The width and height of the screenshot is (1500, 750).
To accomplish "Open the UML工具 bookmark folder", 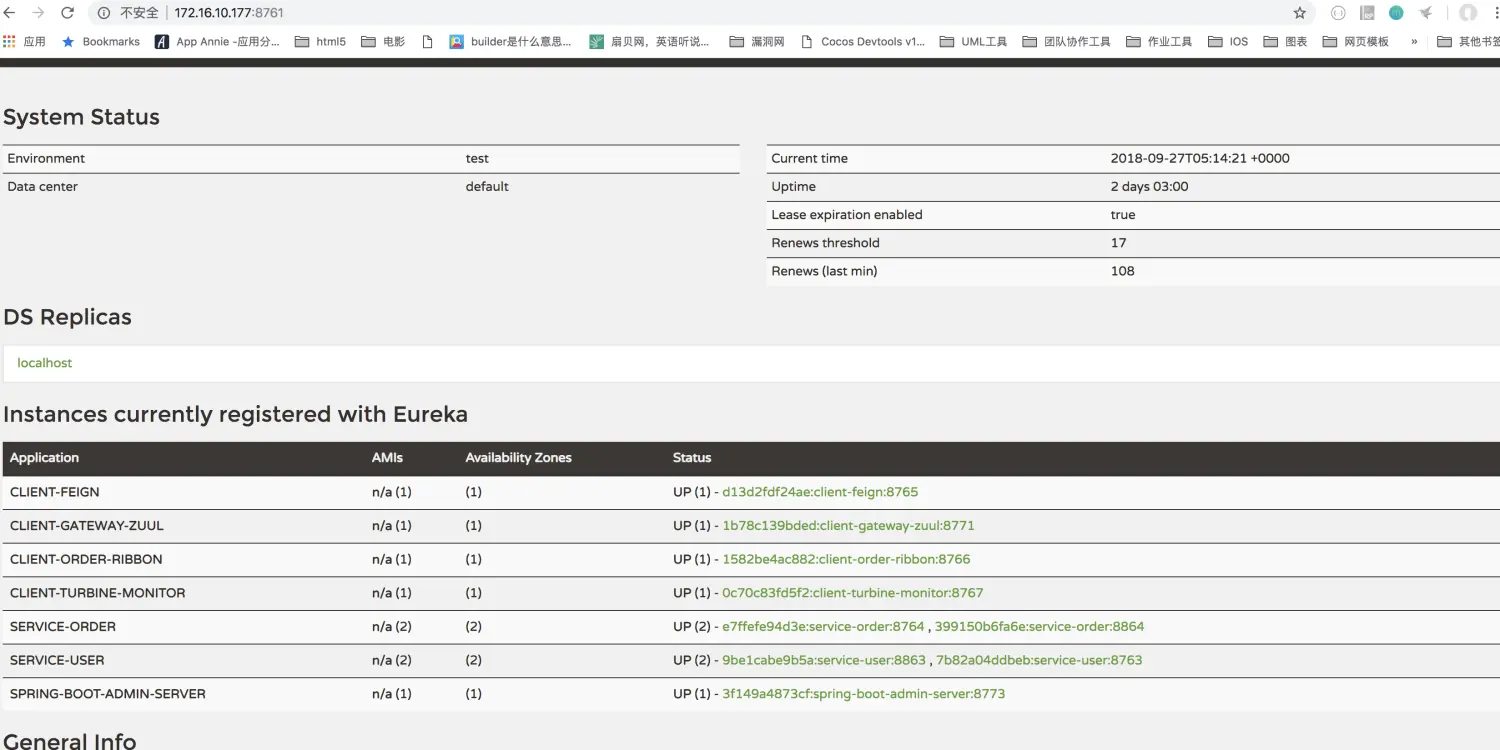I will pos(974,42).
